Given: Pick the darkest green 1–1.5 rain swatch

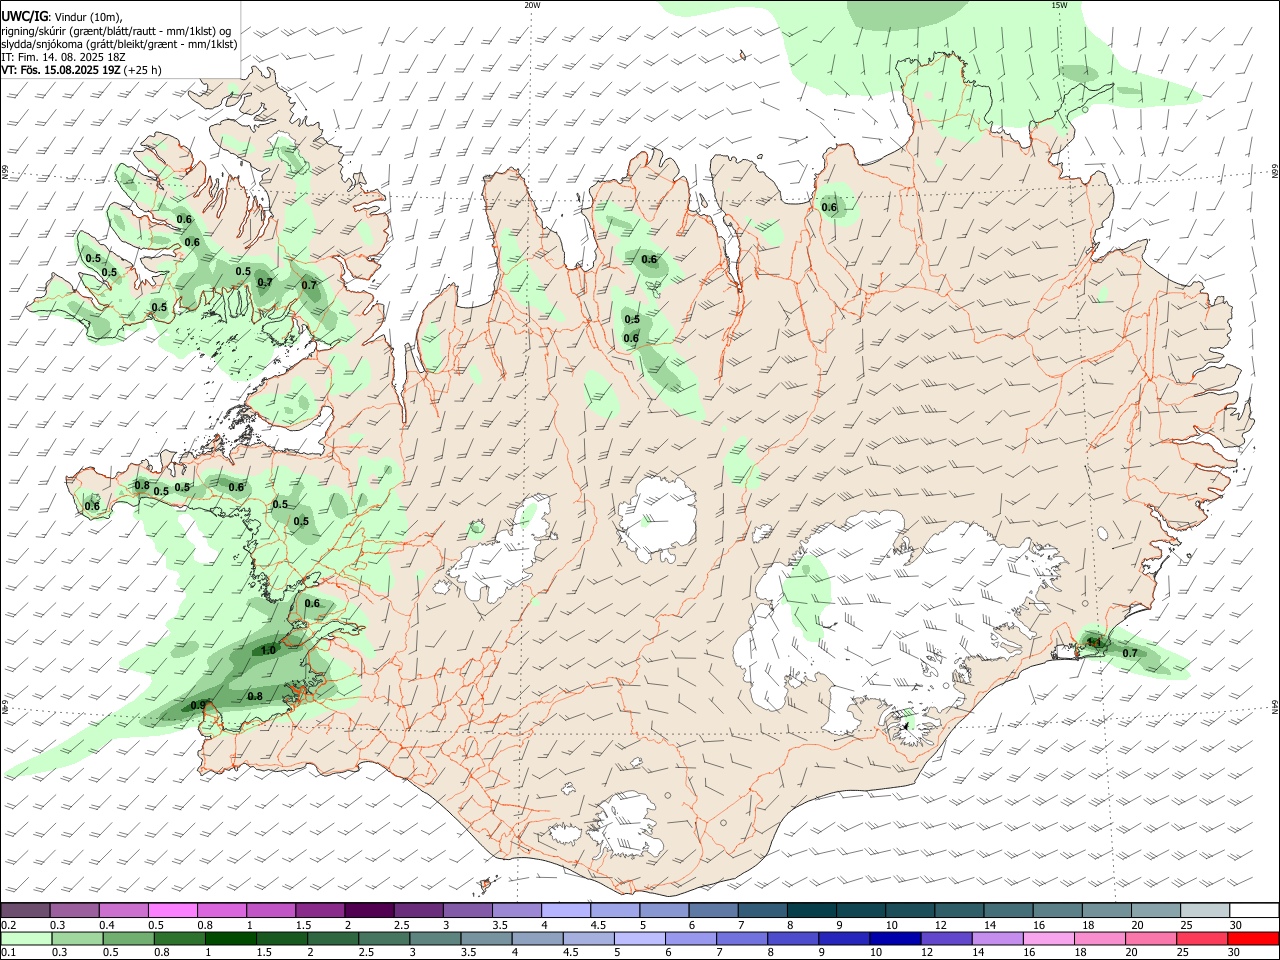Looking at the screenshot, I should (230, 939).
